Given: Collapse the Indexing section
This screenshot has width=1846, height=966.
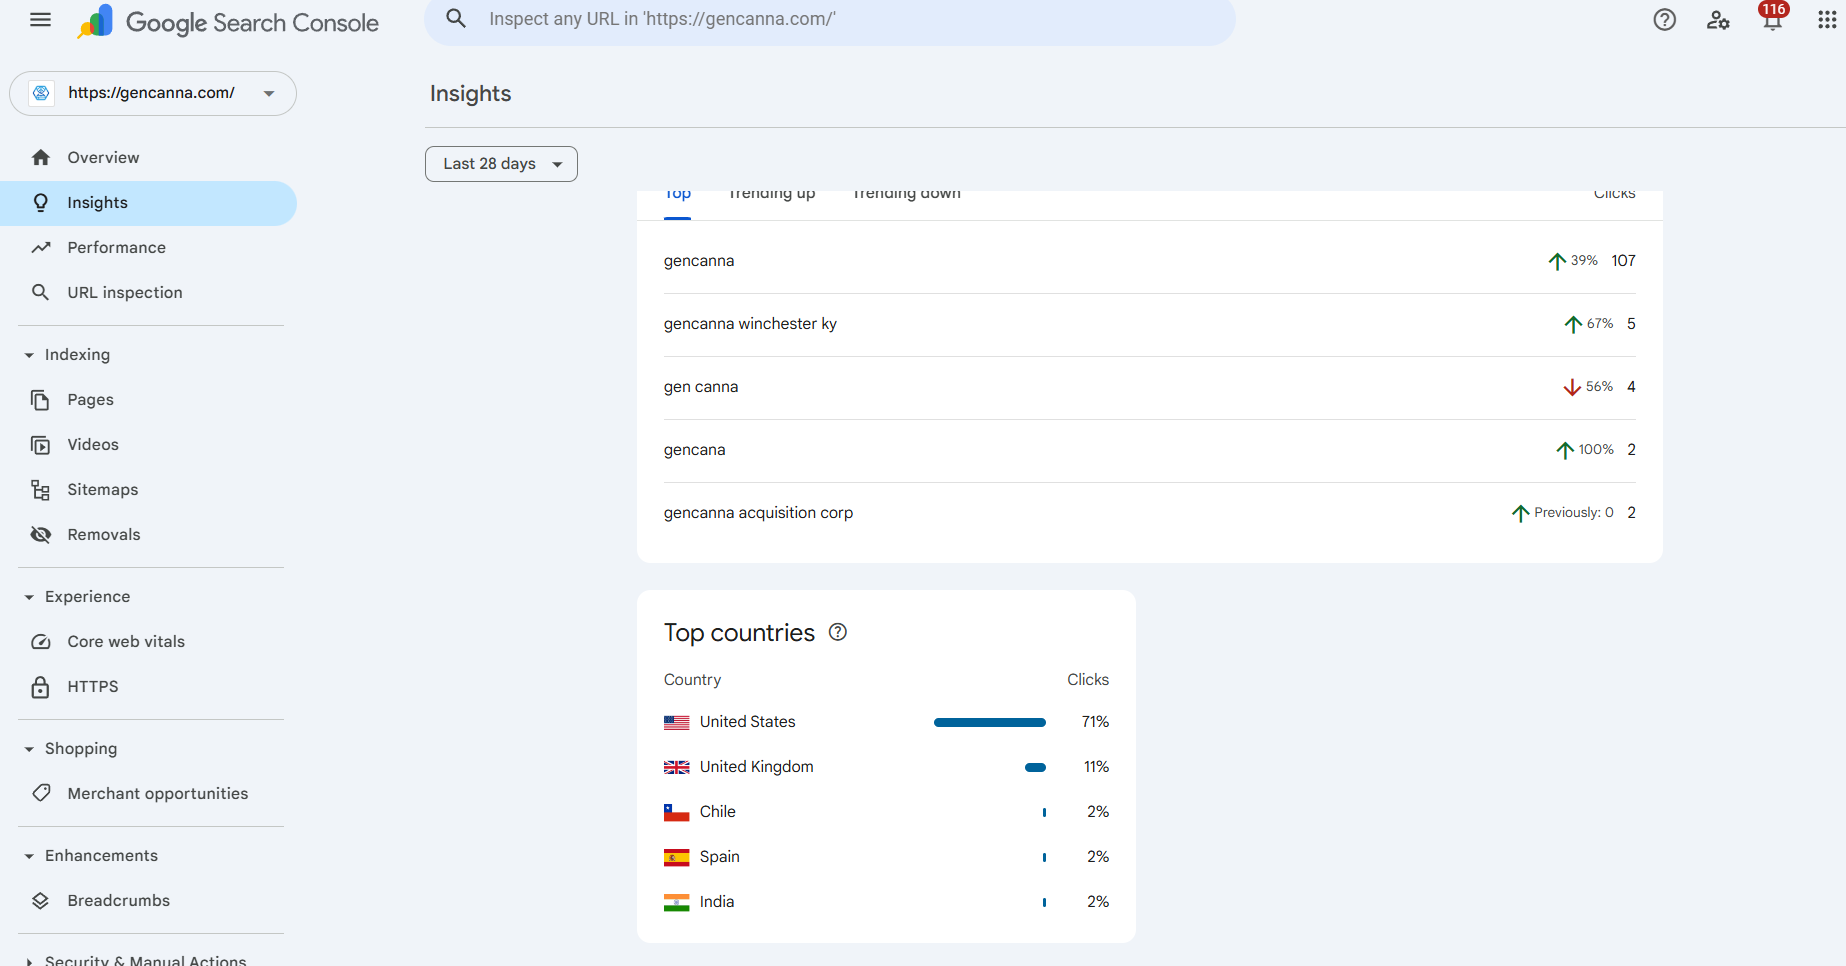Looking at the screenshot, I should point(29,355).
